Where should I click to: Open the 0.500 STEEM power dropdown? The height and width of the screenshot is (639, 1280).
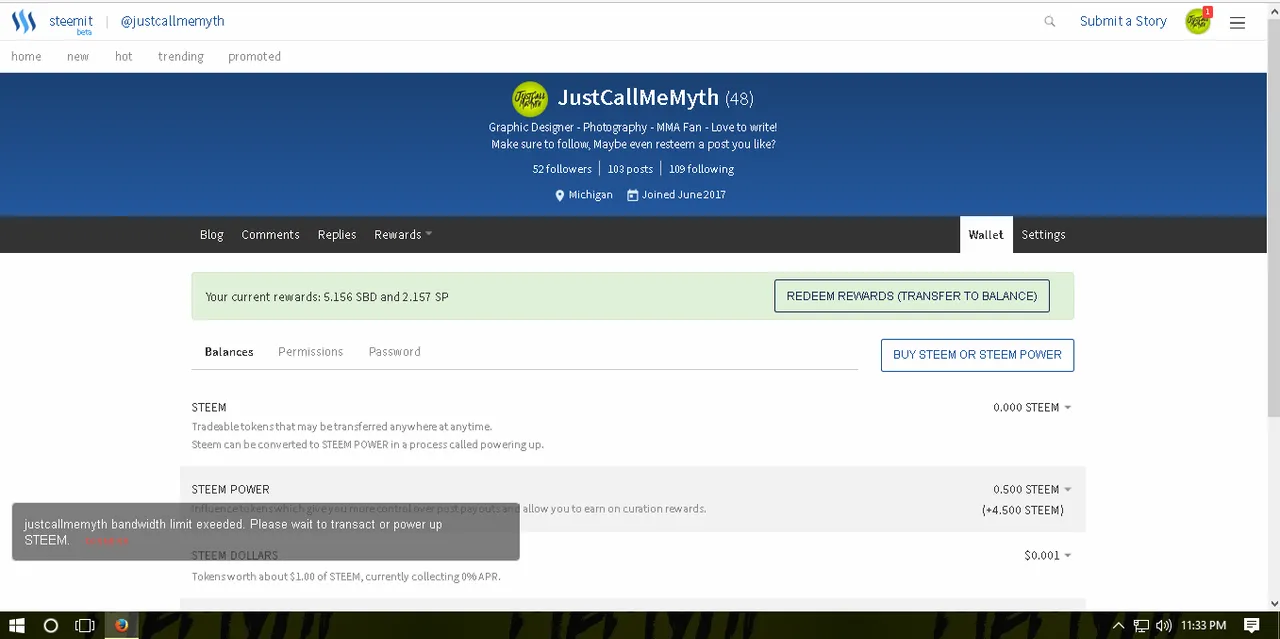coord(1032,490)
